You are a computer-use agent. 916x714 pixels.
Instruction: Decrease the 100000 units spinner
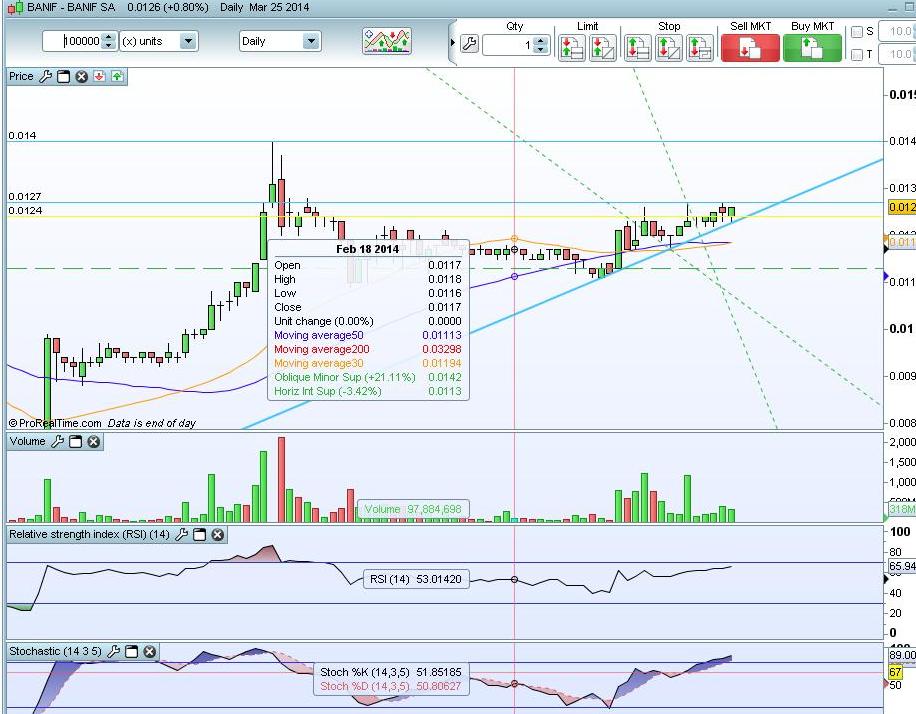pos(109,46)
